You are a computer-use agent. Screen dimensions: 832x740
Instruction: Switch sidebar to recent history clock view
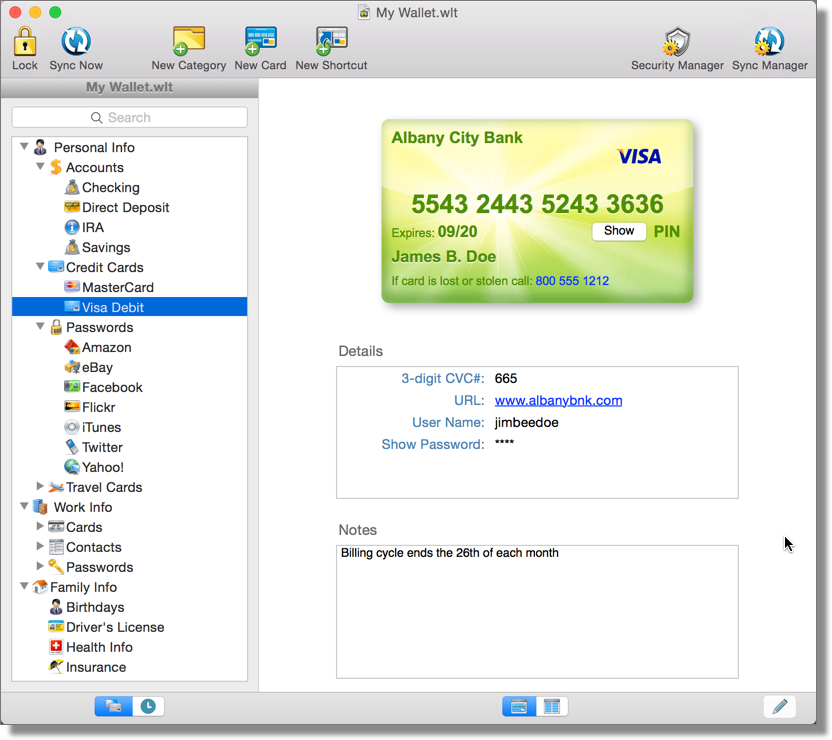point(148,706)
